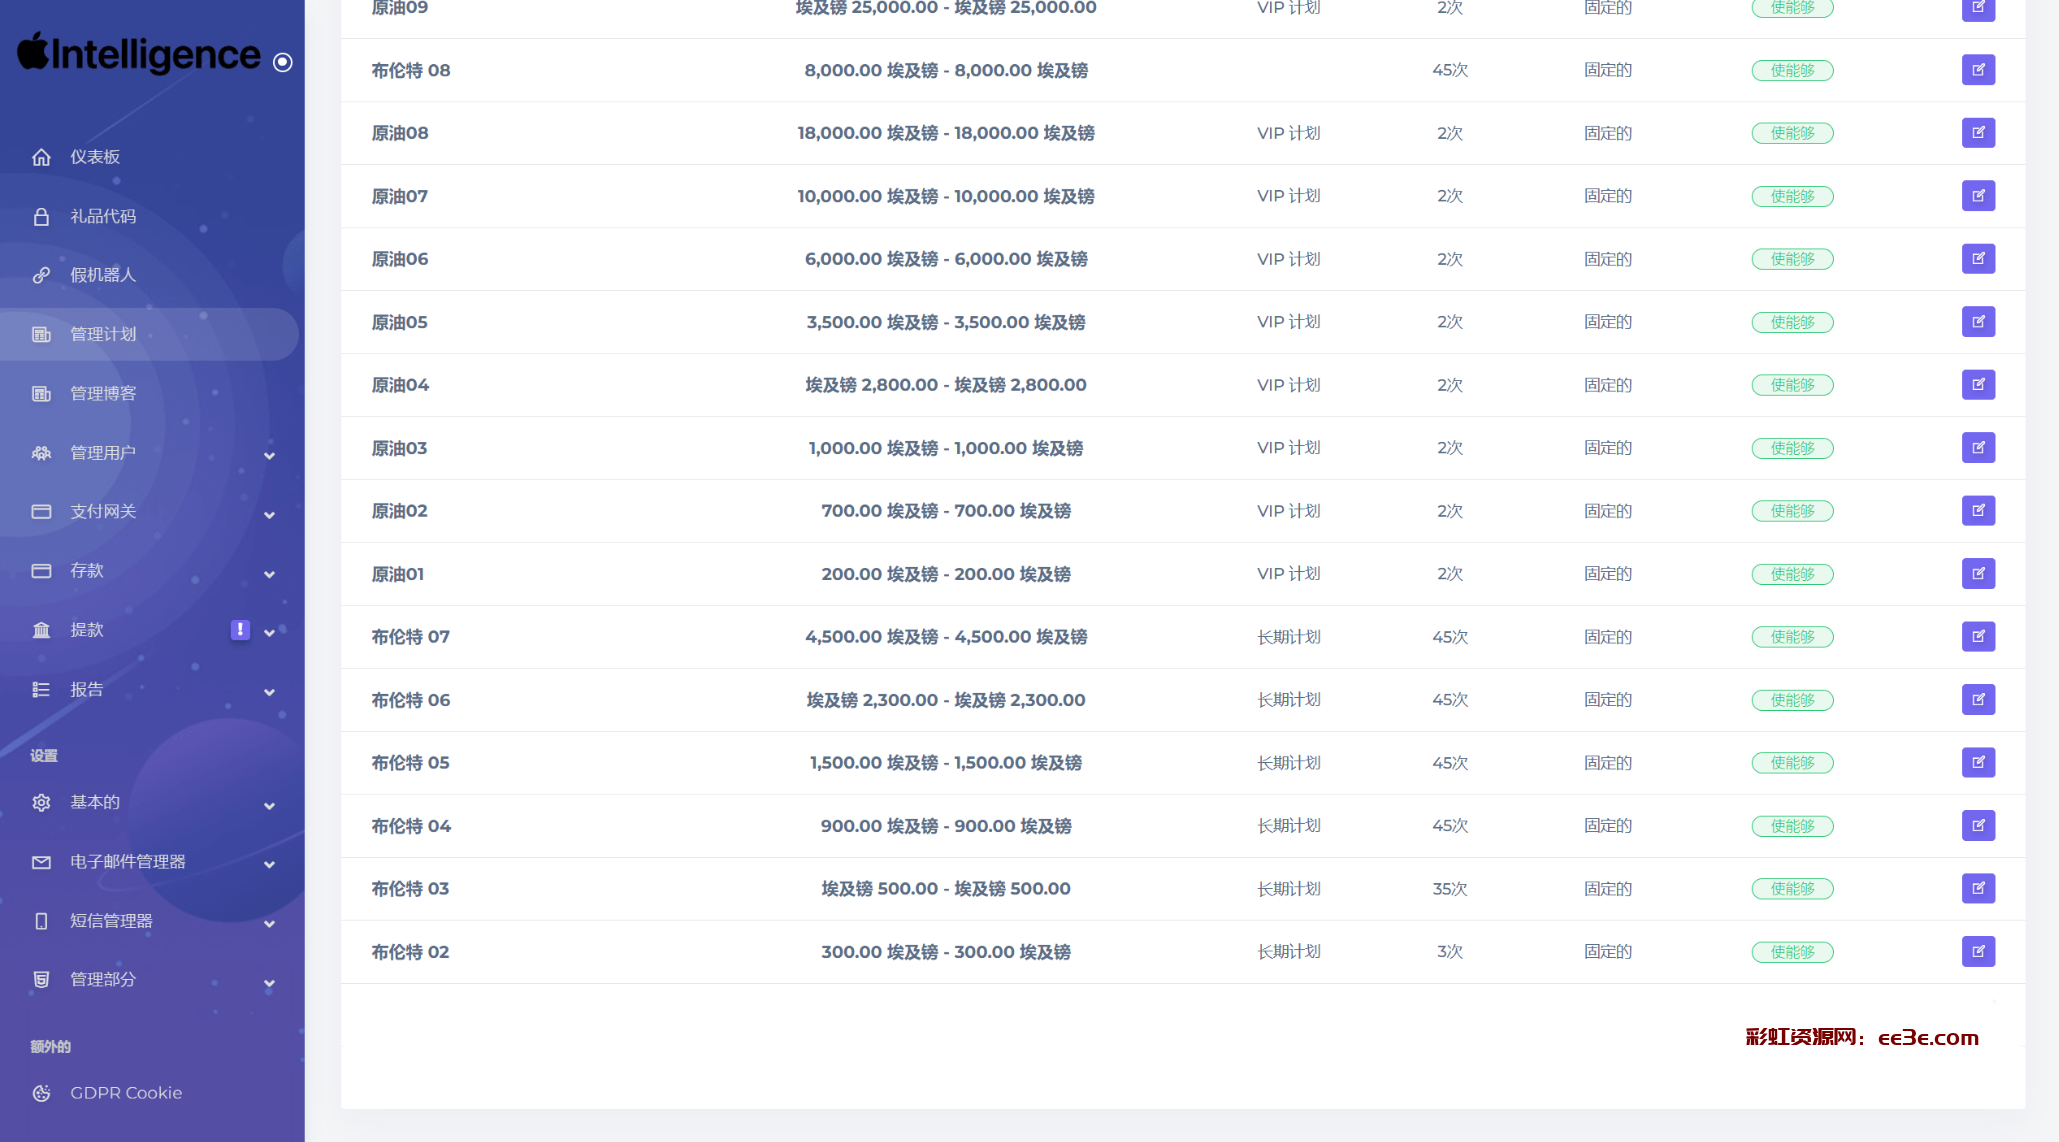Click the 使能够 status badge for 布伦特 07
This screenshot has height=1142, width=2059.
pos(1792,637)
